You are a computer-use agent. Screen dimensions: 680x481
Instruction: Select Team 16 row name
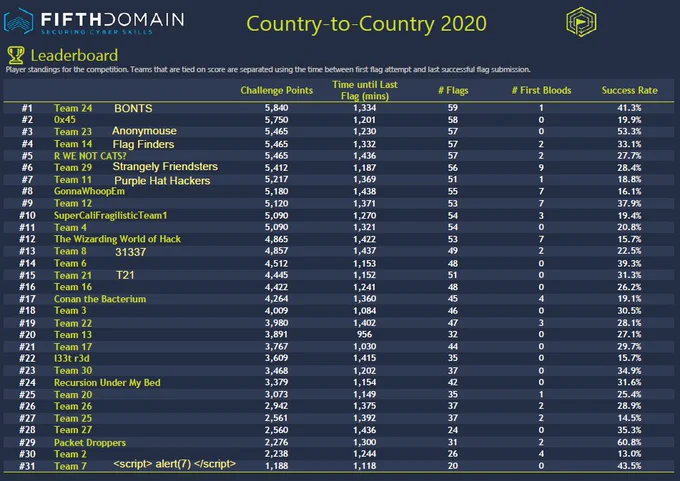(73, 287)
